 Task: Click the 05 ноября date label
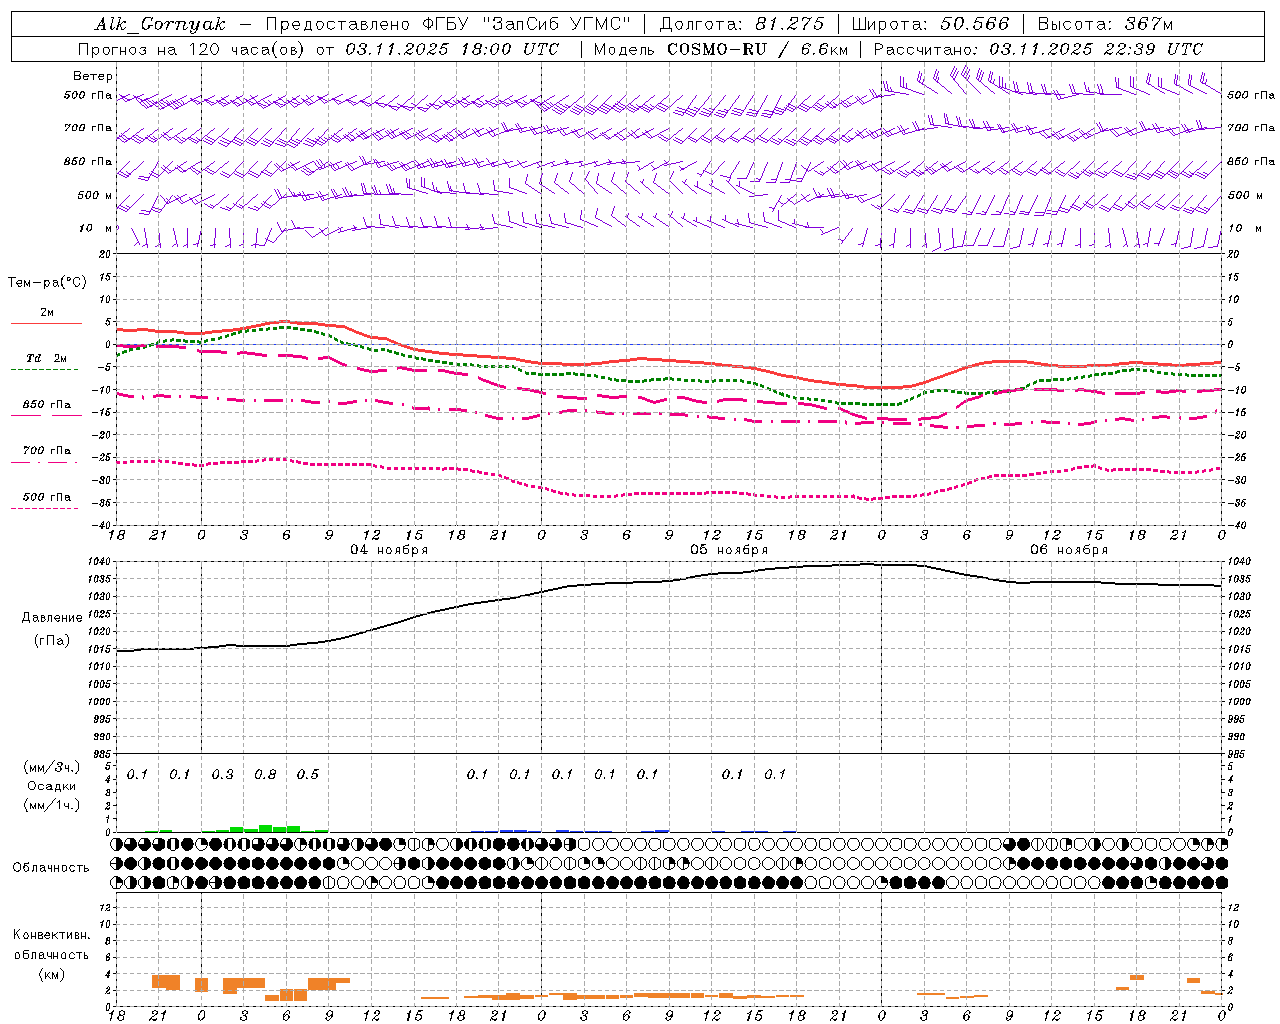point(729,550)
